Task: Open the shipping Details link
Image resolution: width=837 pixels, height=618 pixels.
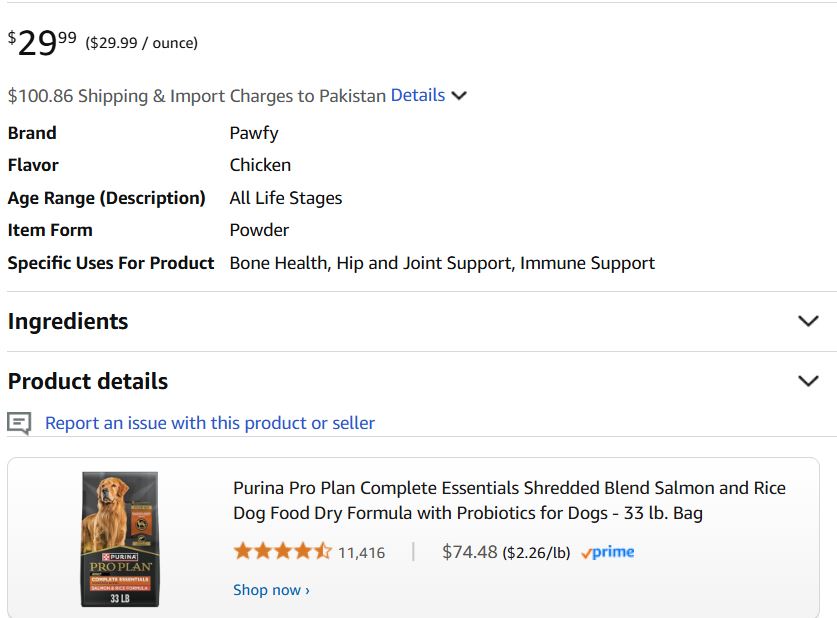Action: (418, 96)
